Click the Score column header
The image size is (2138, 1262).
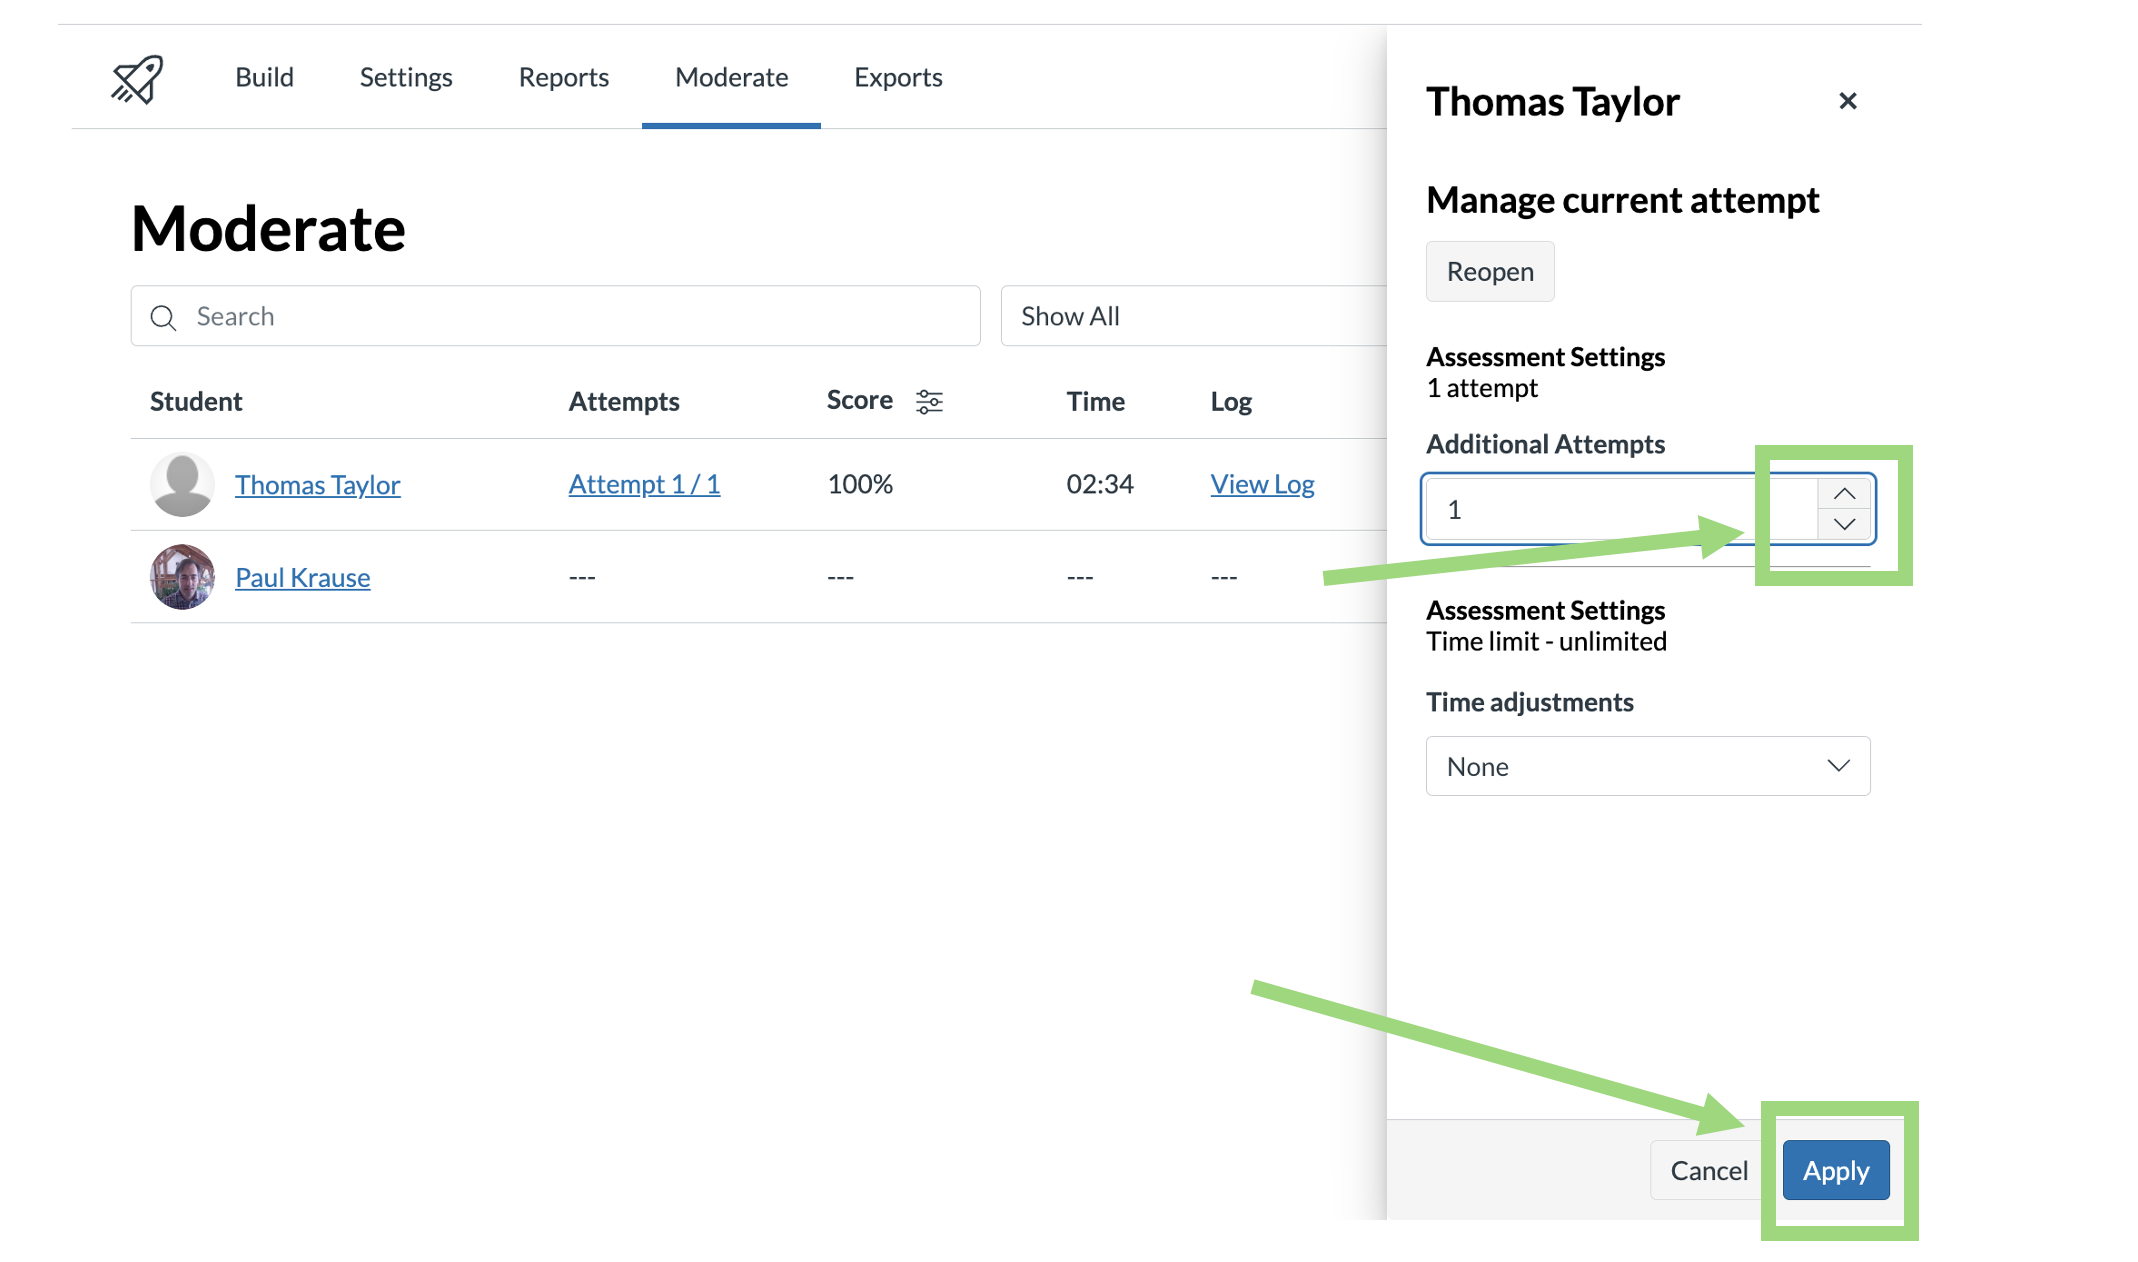(x=860, y=400)
